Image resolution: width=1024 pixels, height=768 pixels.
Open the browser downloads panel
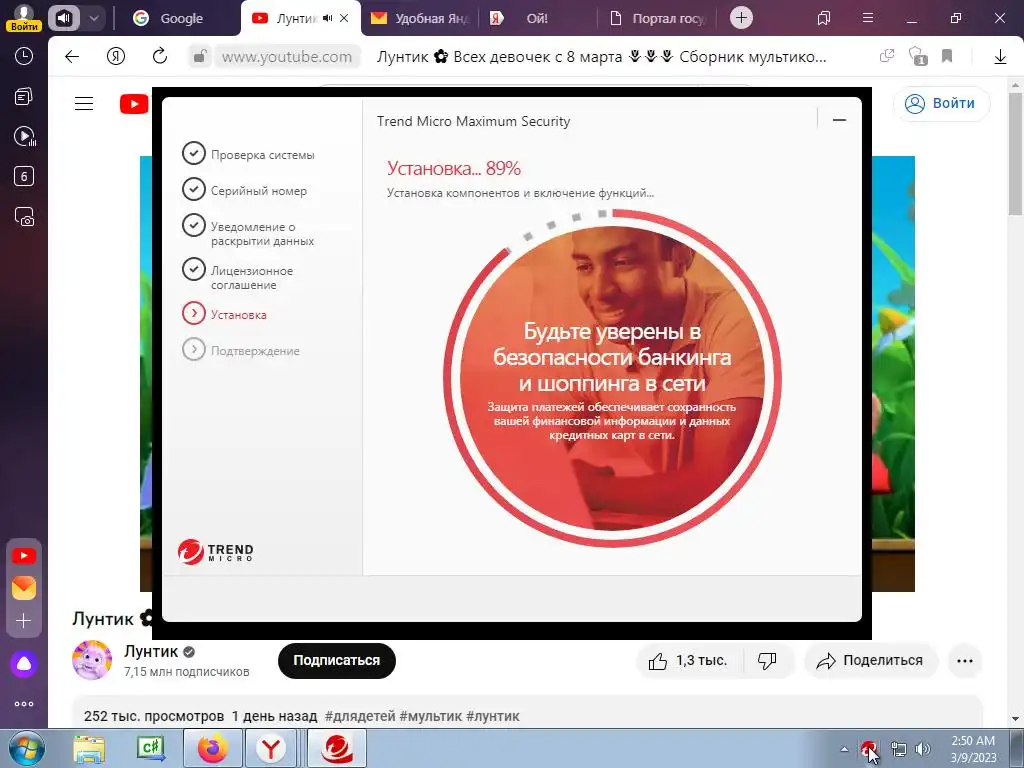[1000, 57]
